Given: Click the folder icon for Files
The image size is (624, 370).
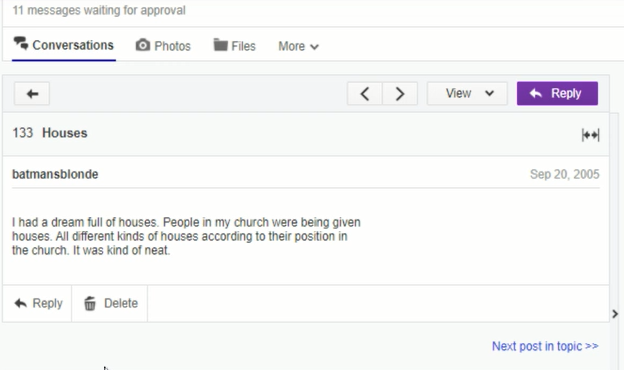Looking at the screenshot, I should pos(220,45).
